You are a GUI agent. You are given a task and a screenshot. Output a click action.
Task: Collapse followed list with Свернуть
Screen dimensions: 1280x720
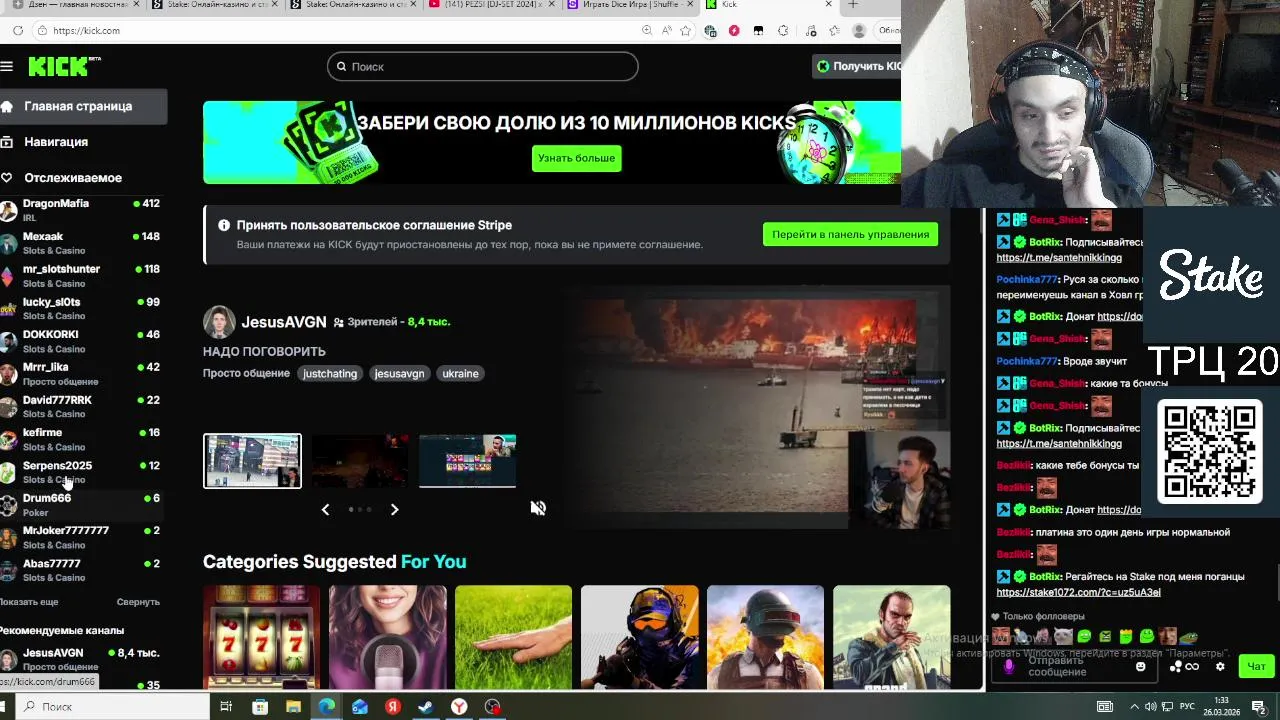(138, 602)
